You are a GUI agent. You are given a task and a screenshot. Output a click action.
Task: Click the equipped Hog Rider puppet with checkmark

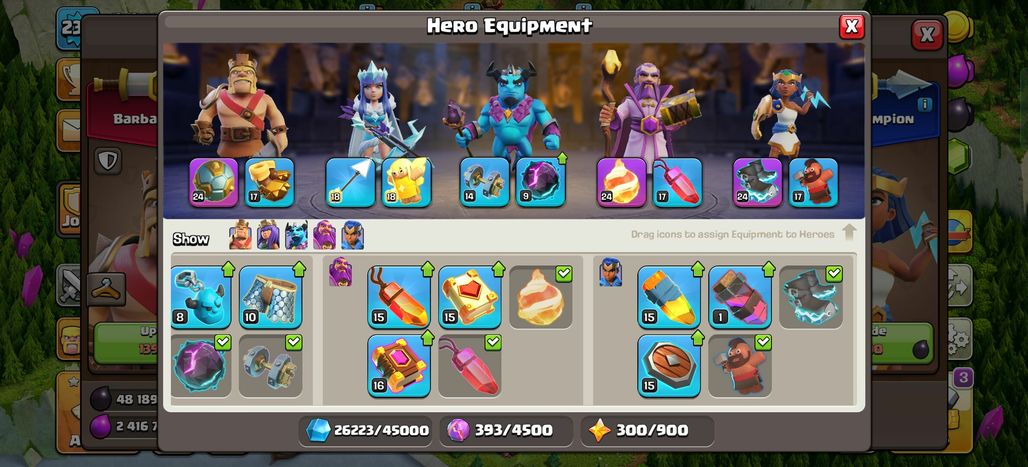click(x=740, y=365)
